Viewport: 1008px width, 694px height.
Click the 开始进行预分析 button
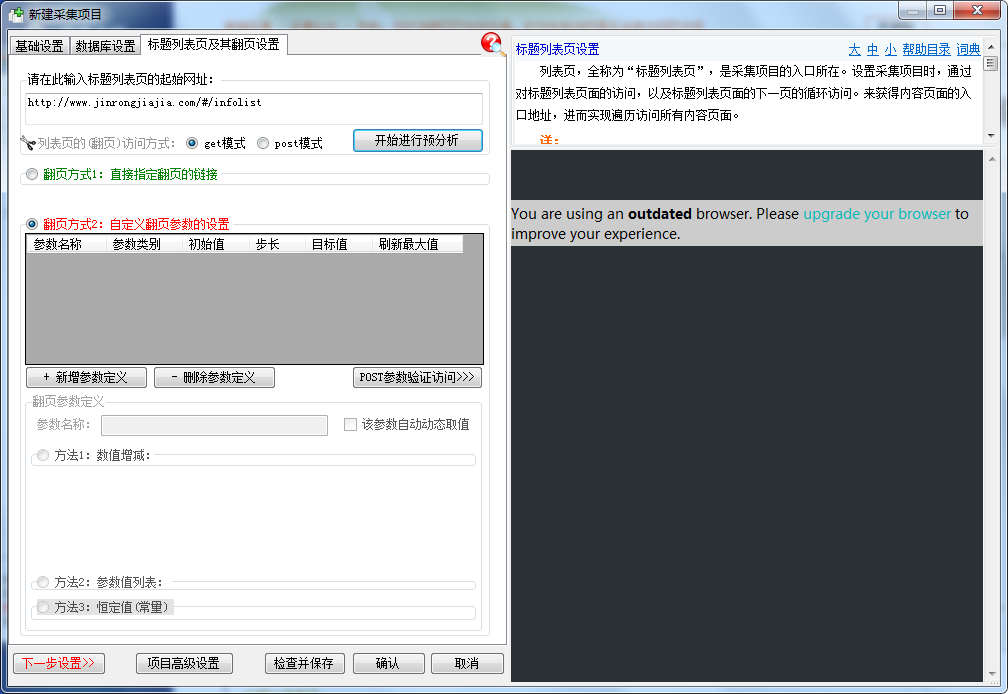tap(417, 140)
